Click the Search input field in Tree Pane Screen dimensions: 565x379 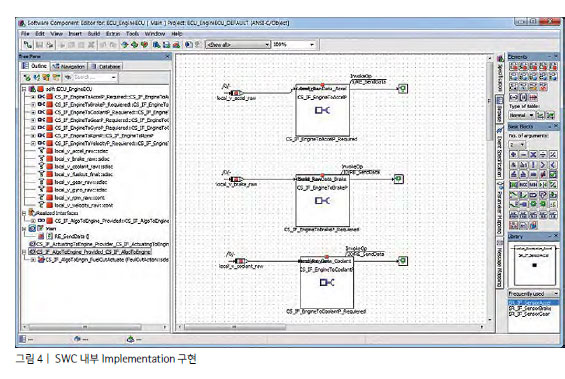(x=92, y=77)
